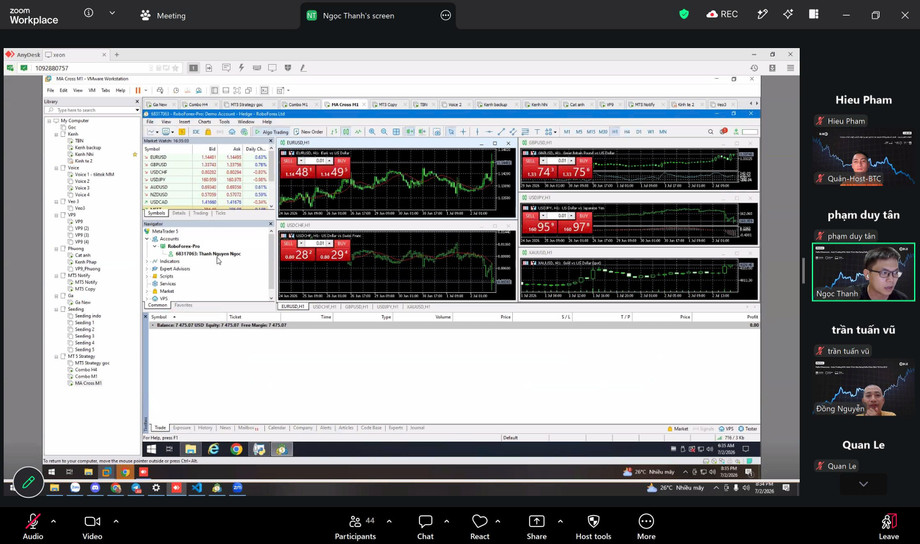
Task: Expand Expert Advisors node in Navigator
Action: pos(147,269)
